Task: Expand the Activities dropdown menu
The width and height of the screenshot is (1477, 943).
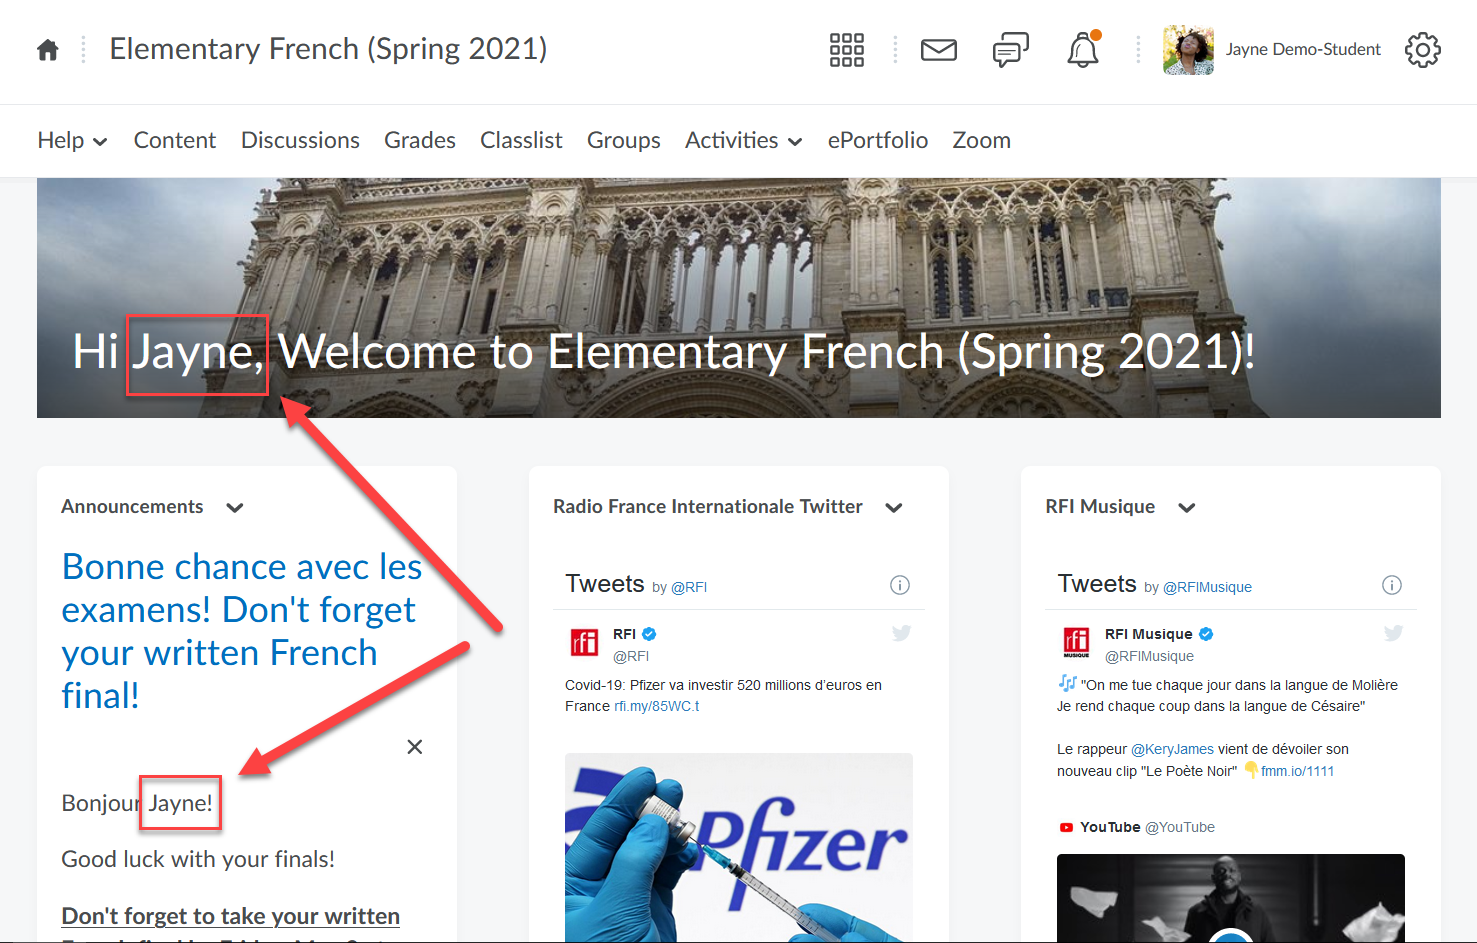Action: coord(743,141)
